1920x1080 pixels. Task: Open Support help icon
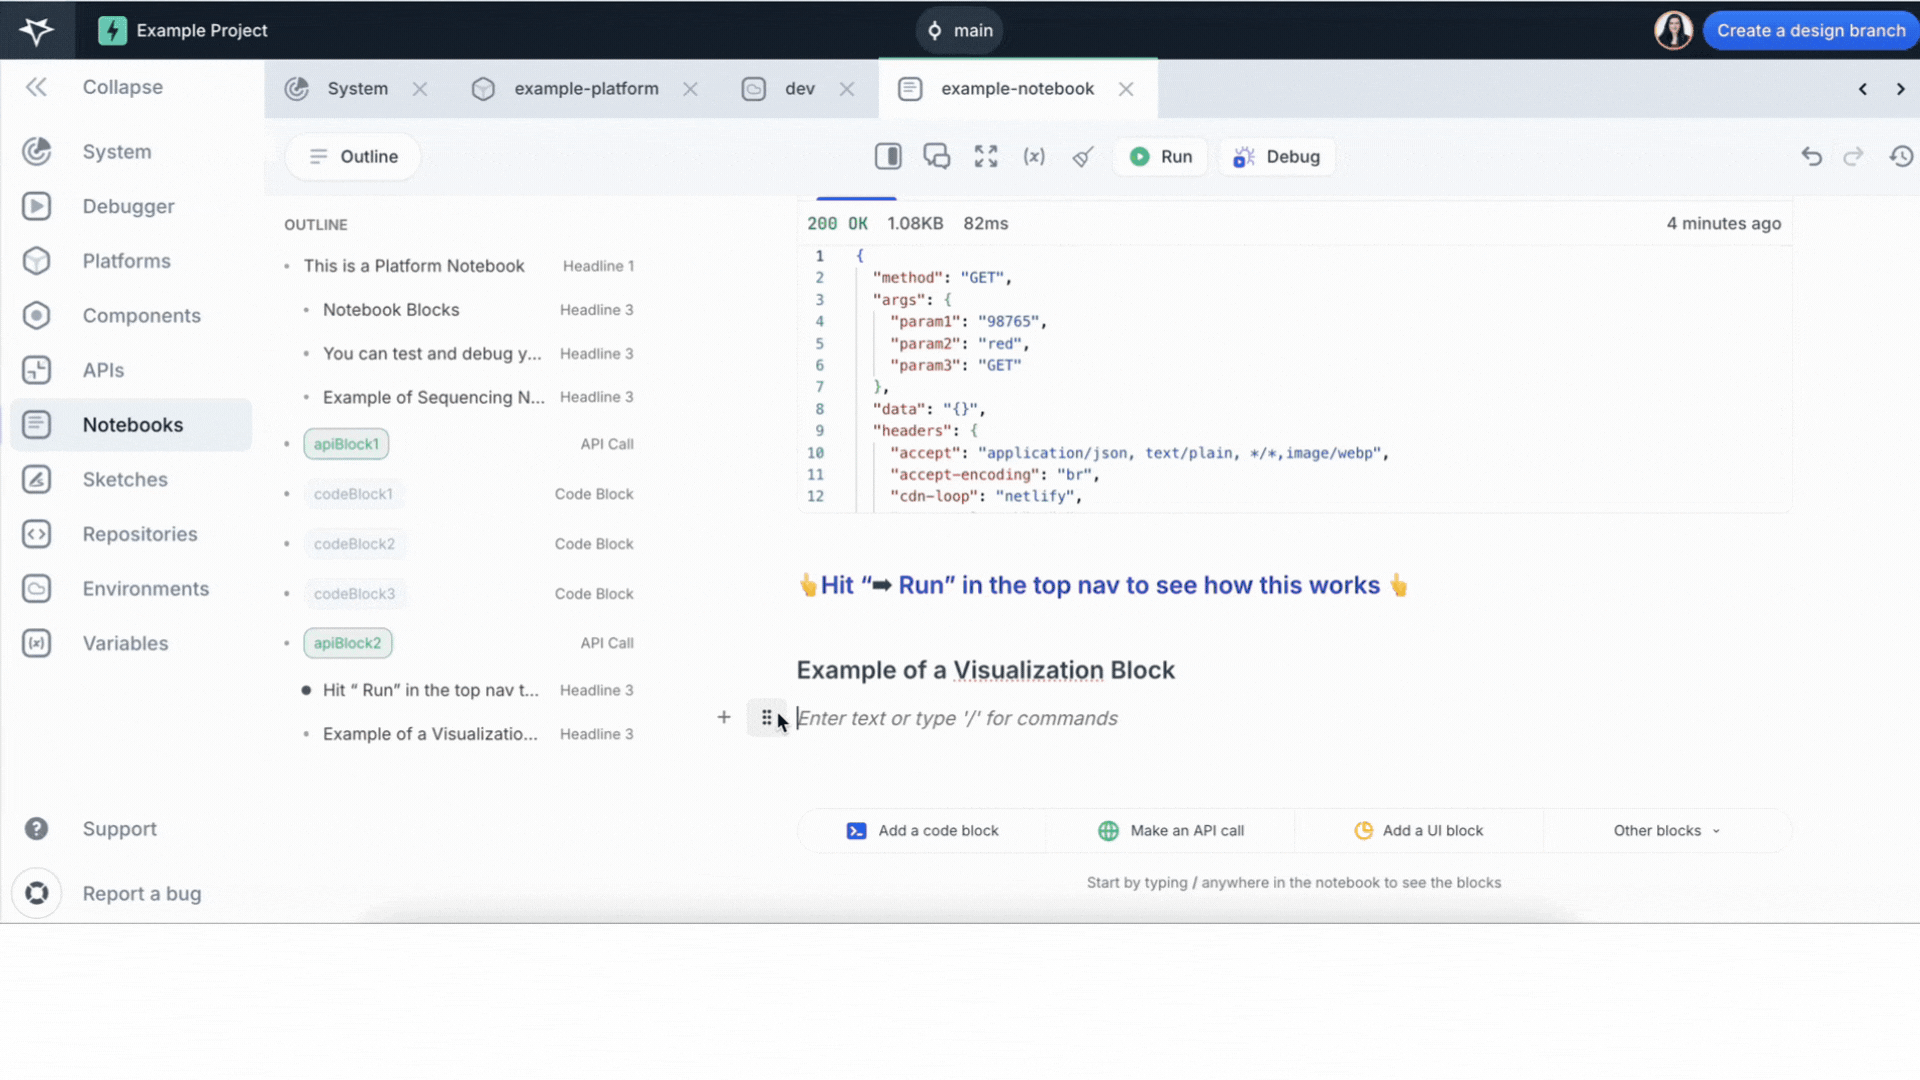tap(36, 829)
